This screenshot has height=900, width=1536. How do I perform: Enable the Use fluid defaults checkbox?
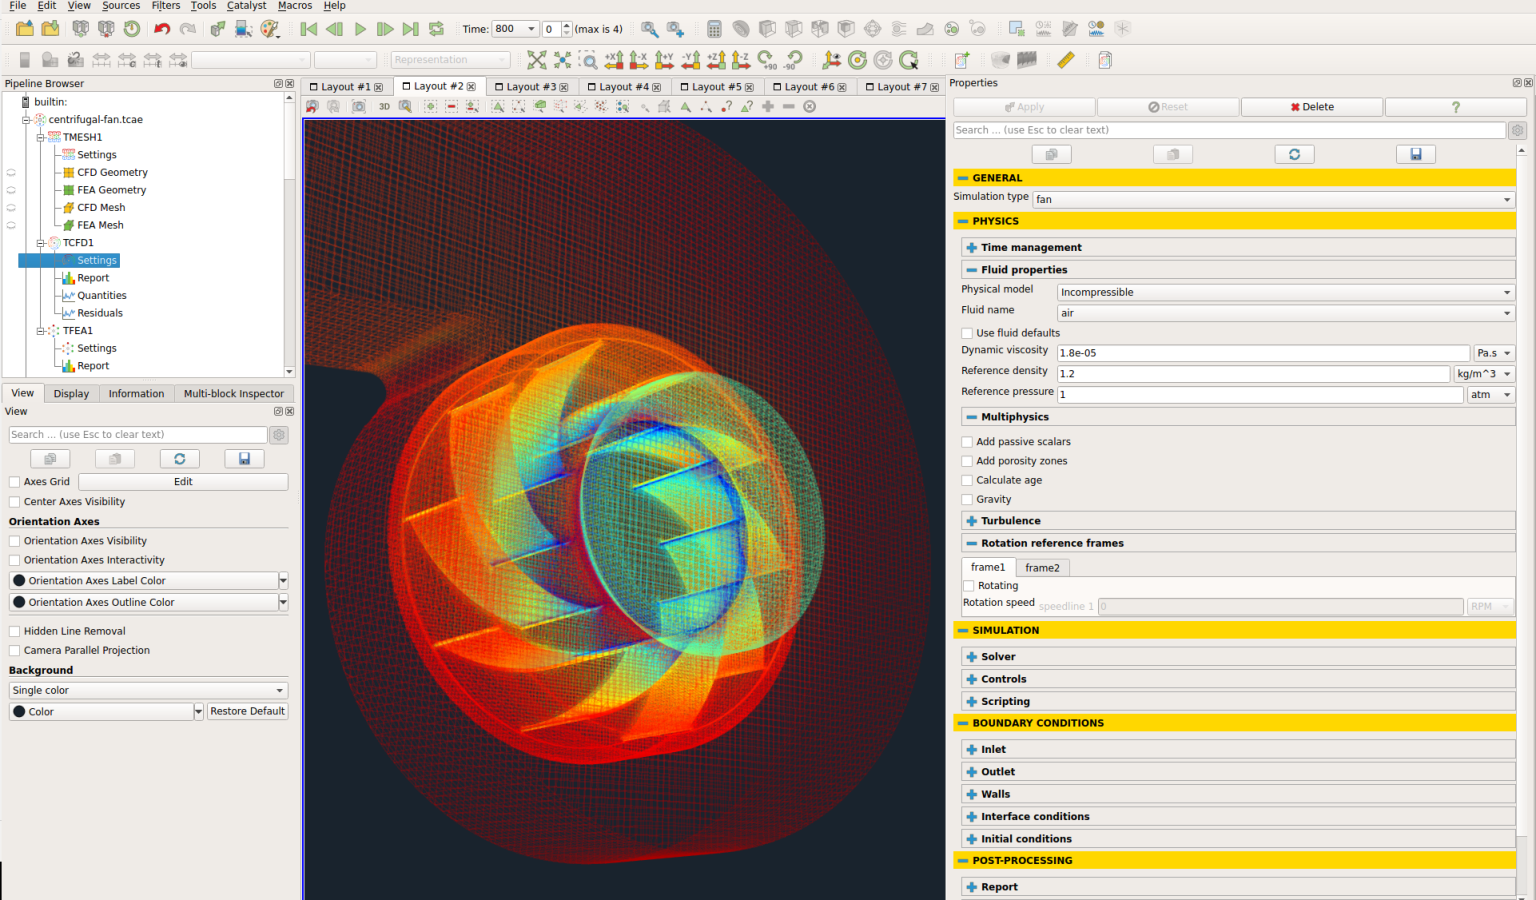[968, 332]
